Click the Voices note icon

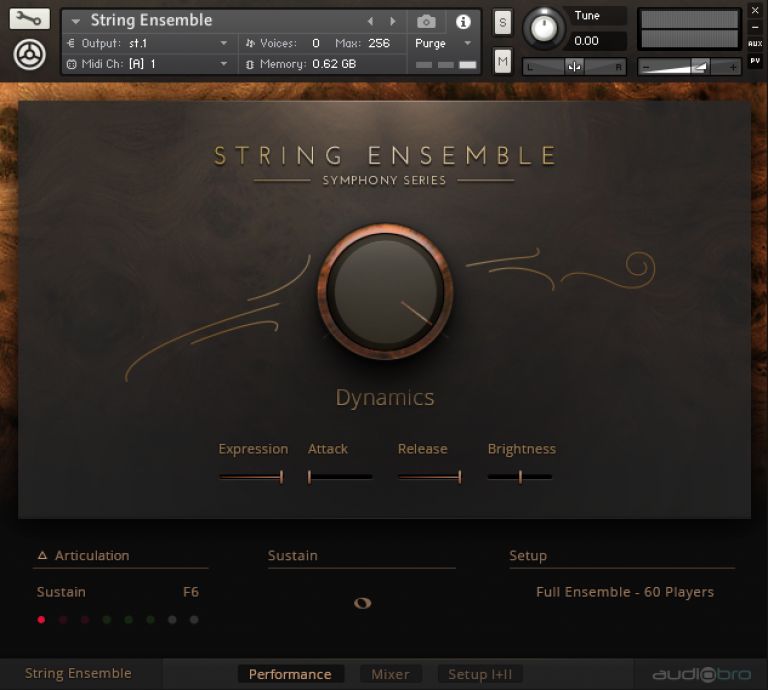[250, 43]
